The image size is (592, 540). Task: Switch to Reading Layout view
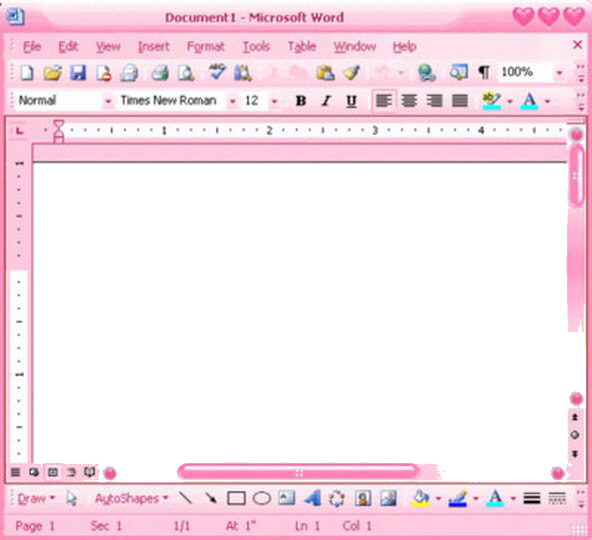[x=89, y=472]
